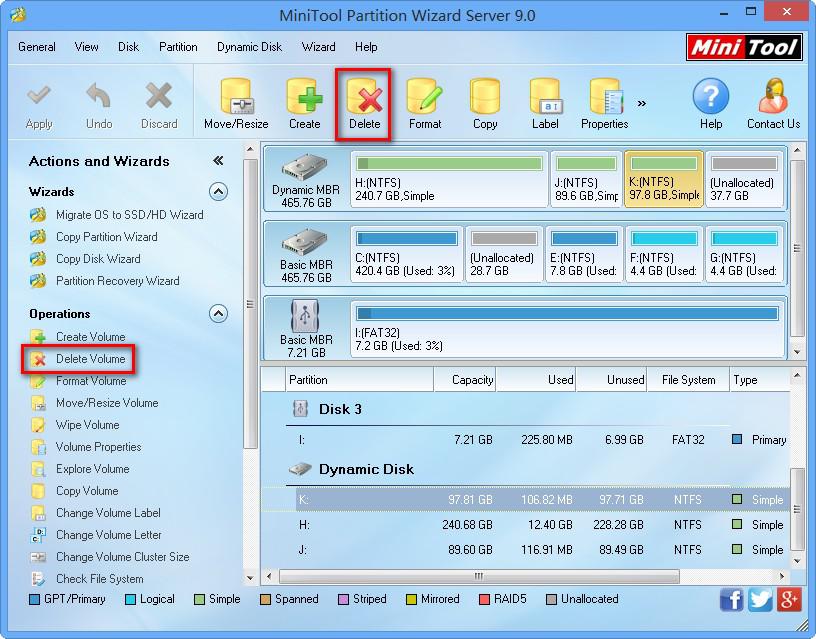Select the J:(NTFS) 89.6 GB volume block

click(586, 179)
